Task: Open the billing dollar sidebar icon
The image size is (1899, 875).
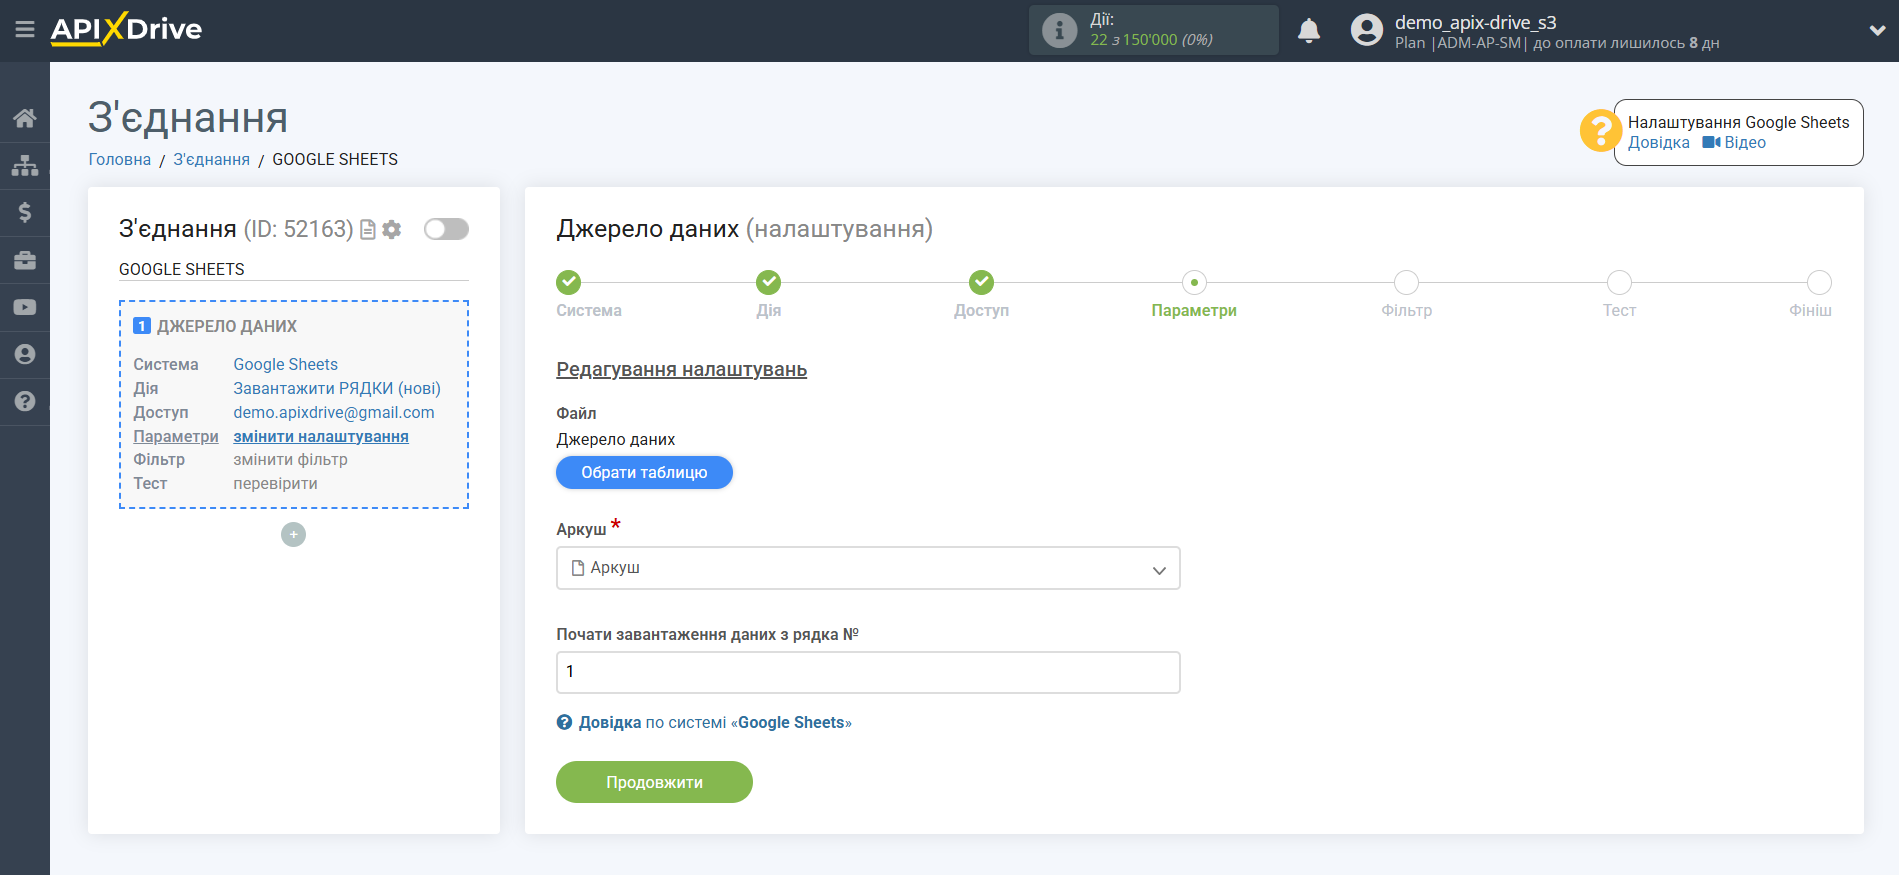Action: [x=25, y=212]
